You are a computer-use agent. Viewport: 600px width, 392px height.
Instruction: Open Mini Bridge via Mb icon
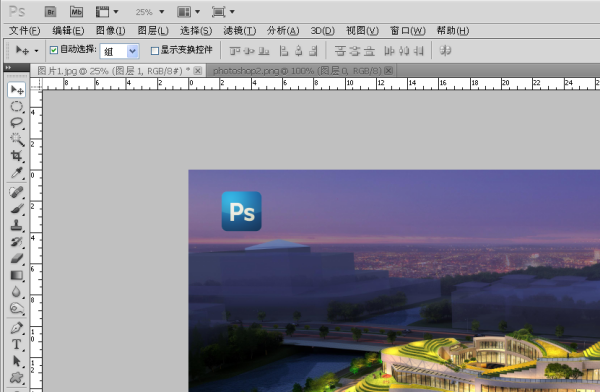[77, 12]
